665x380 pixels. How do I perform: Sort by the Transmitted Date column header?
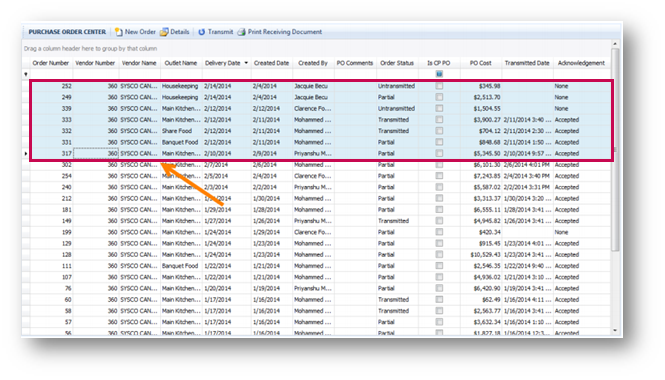tap(527, 63)
